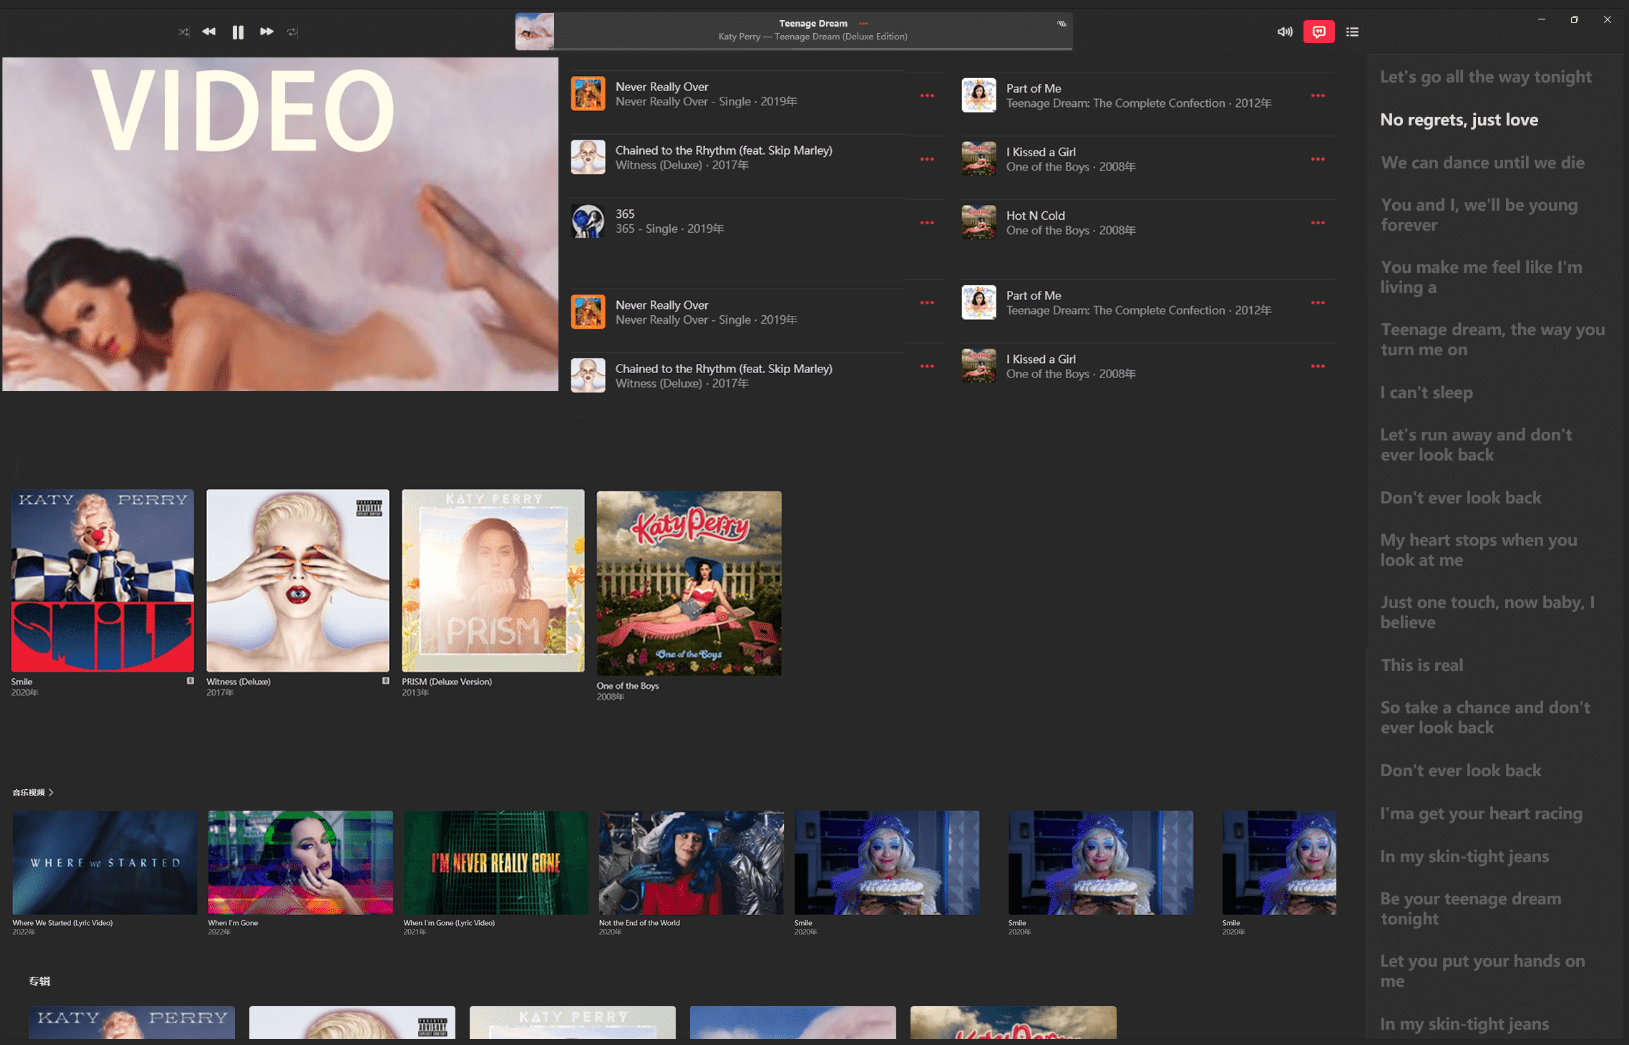
Task: Open more options for lowest I Kissed a Girl row
Action: click(x=1318, y=366)
